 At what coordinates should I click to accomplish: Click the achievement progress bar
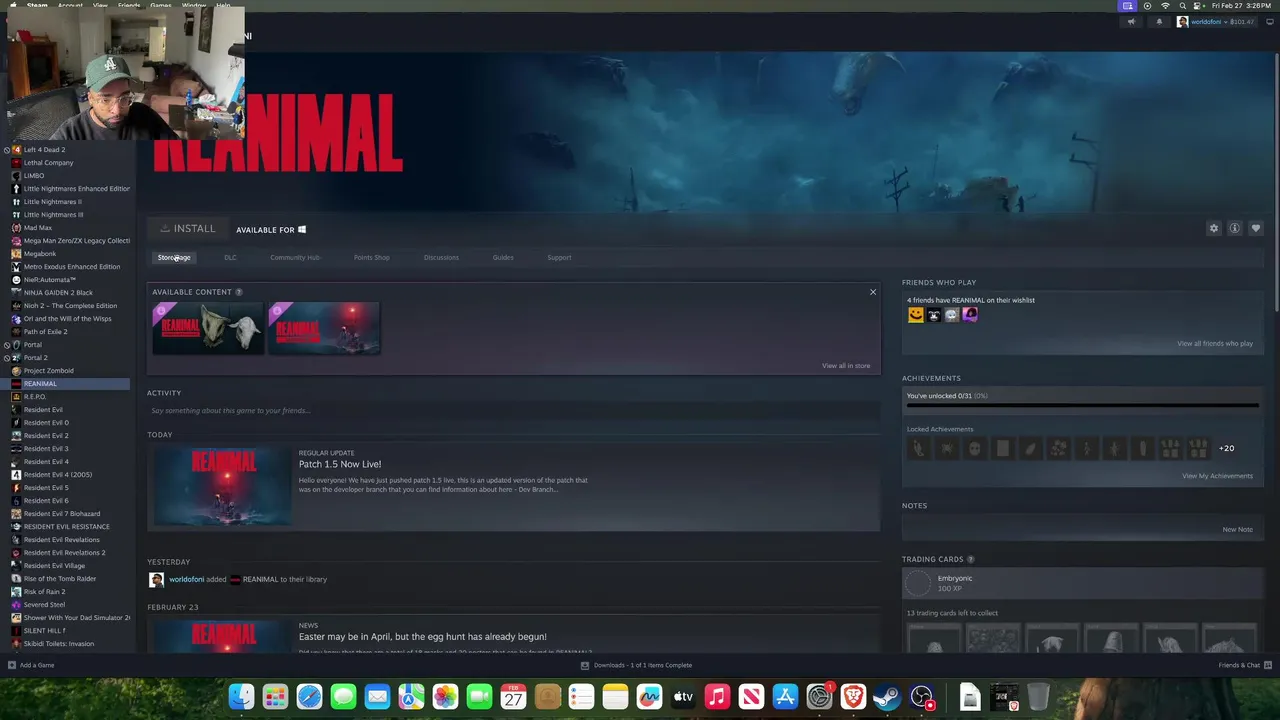tap(1082, 405)
